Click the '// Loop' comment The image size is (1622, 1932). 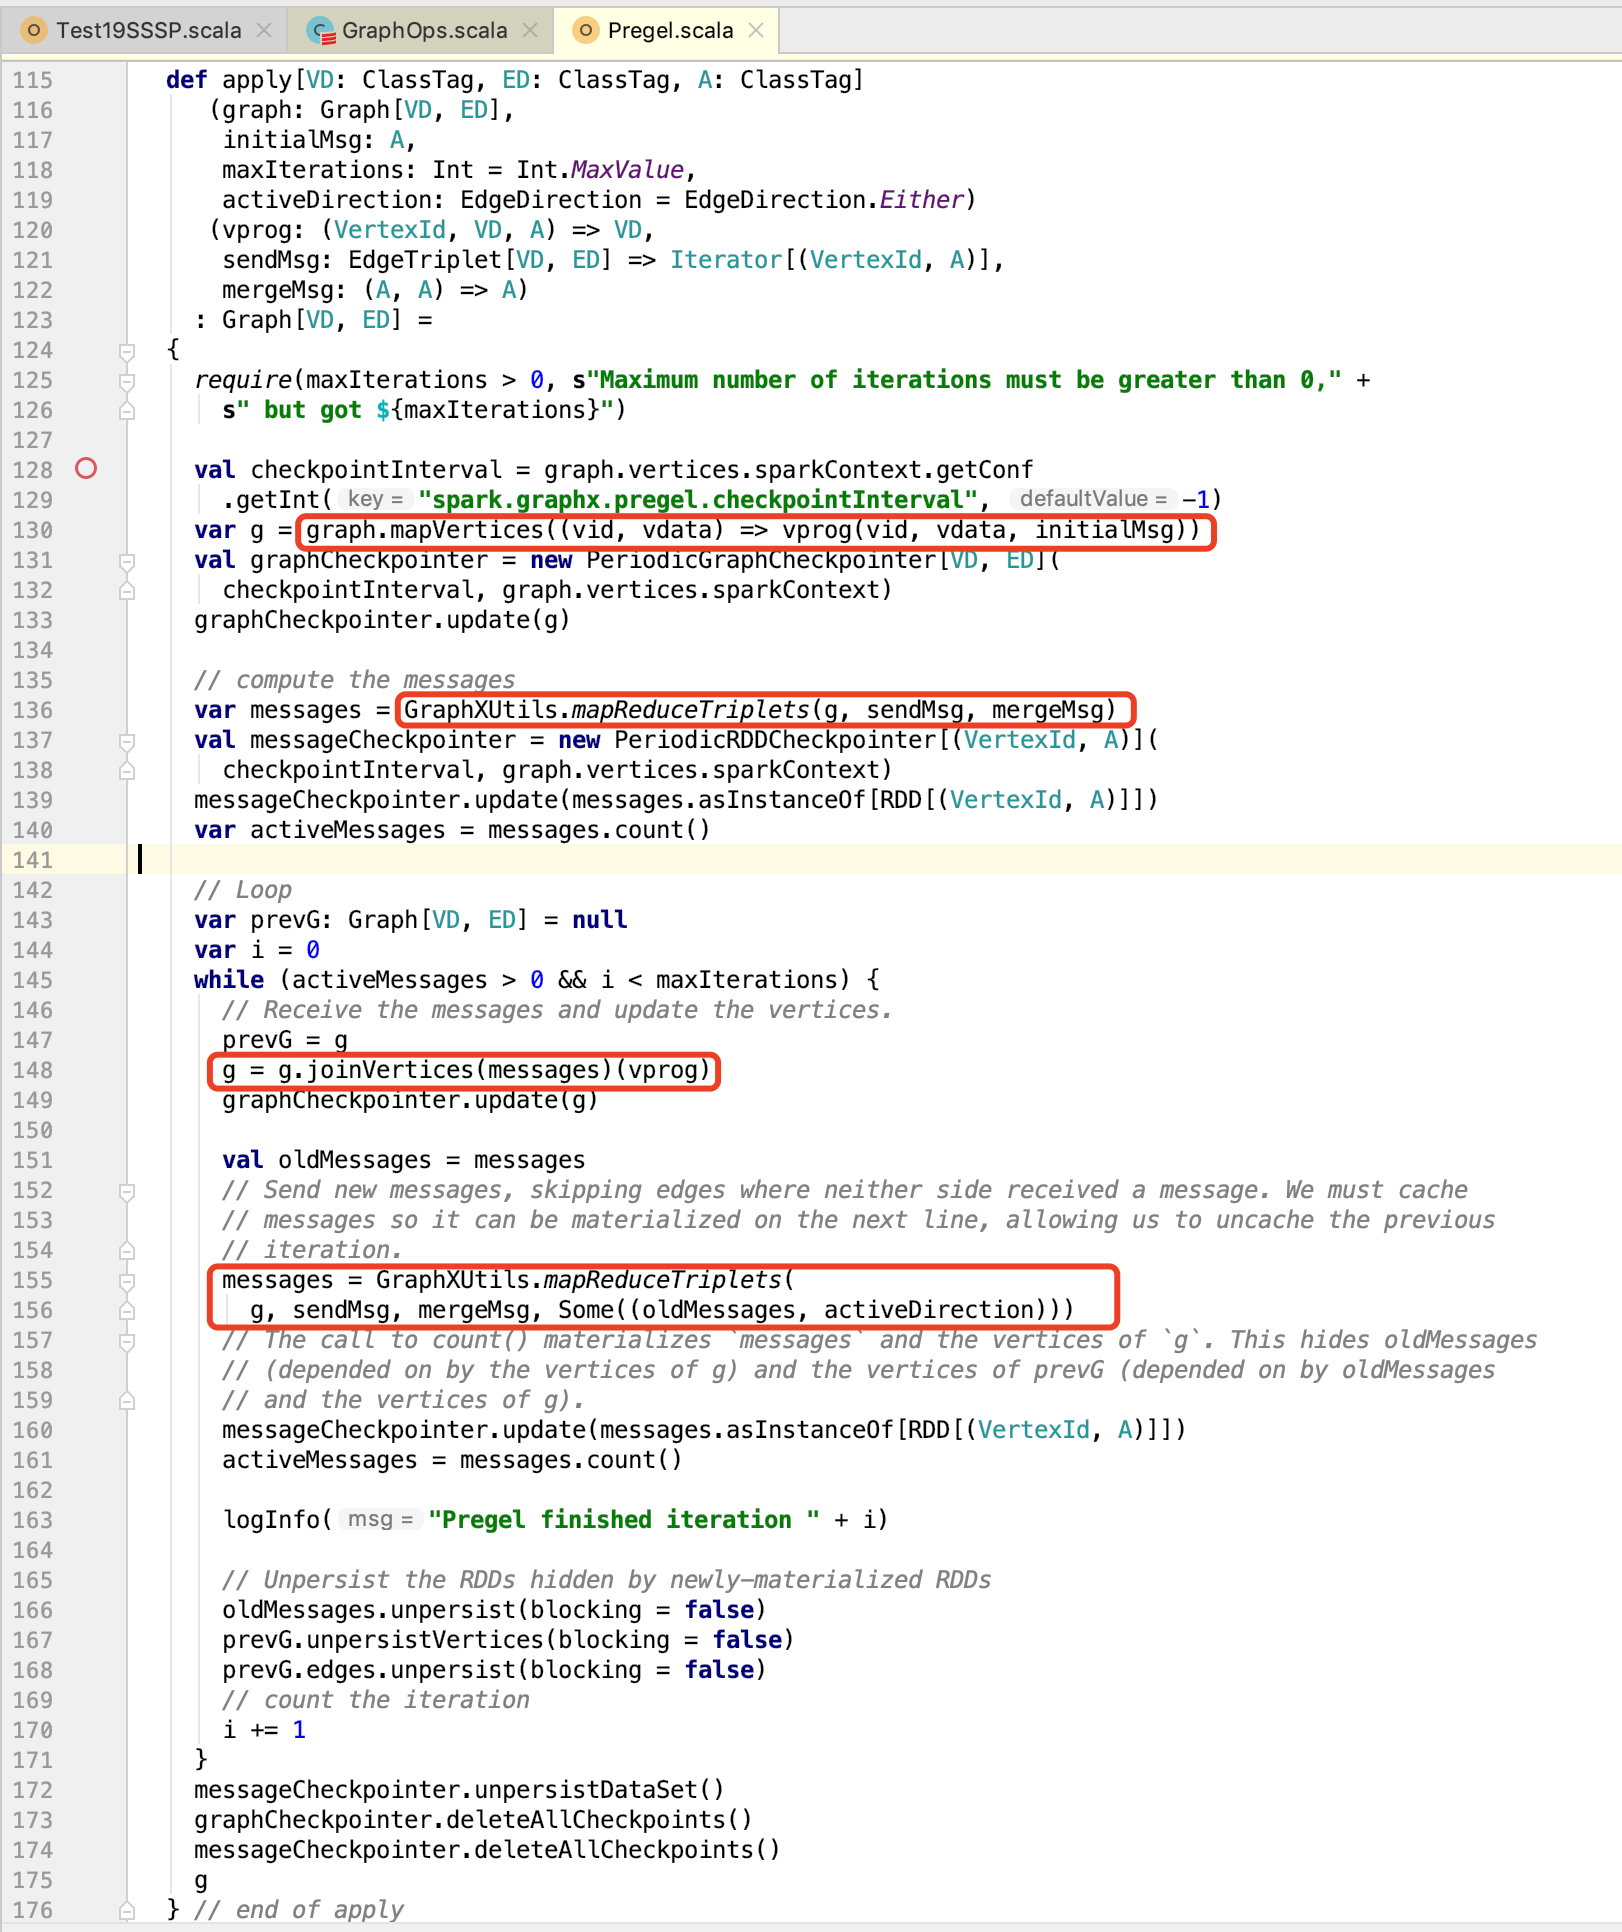coord(243,890)
